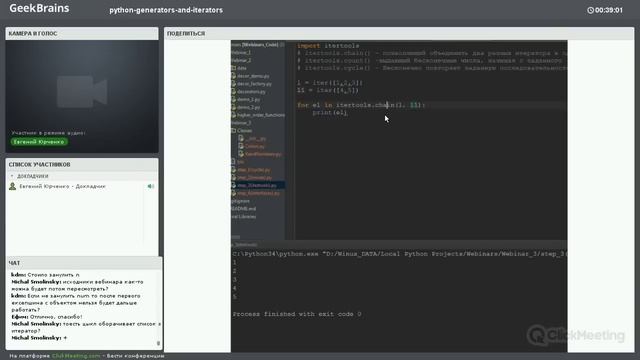The width and height of the screenshot is (640, 360).
Task: Click the 'import itertools' code line
Action: pyautogui.click(x=328, y=46)
